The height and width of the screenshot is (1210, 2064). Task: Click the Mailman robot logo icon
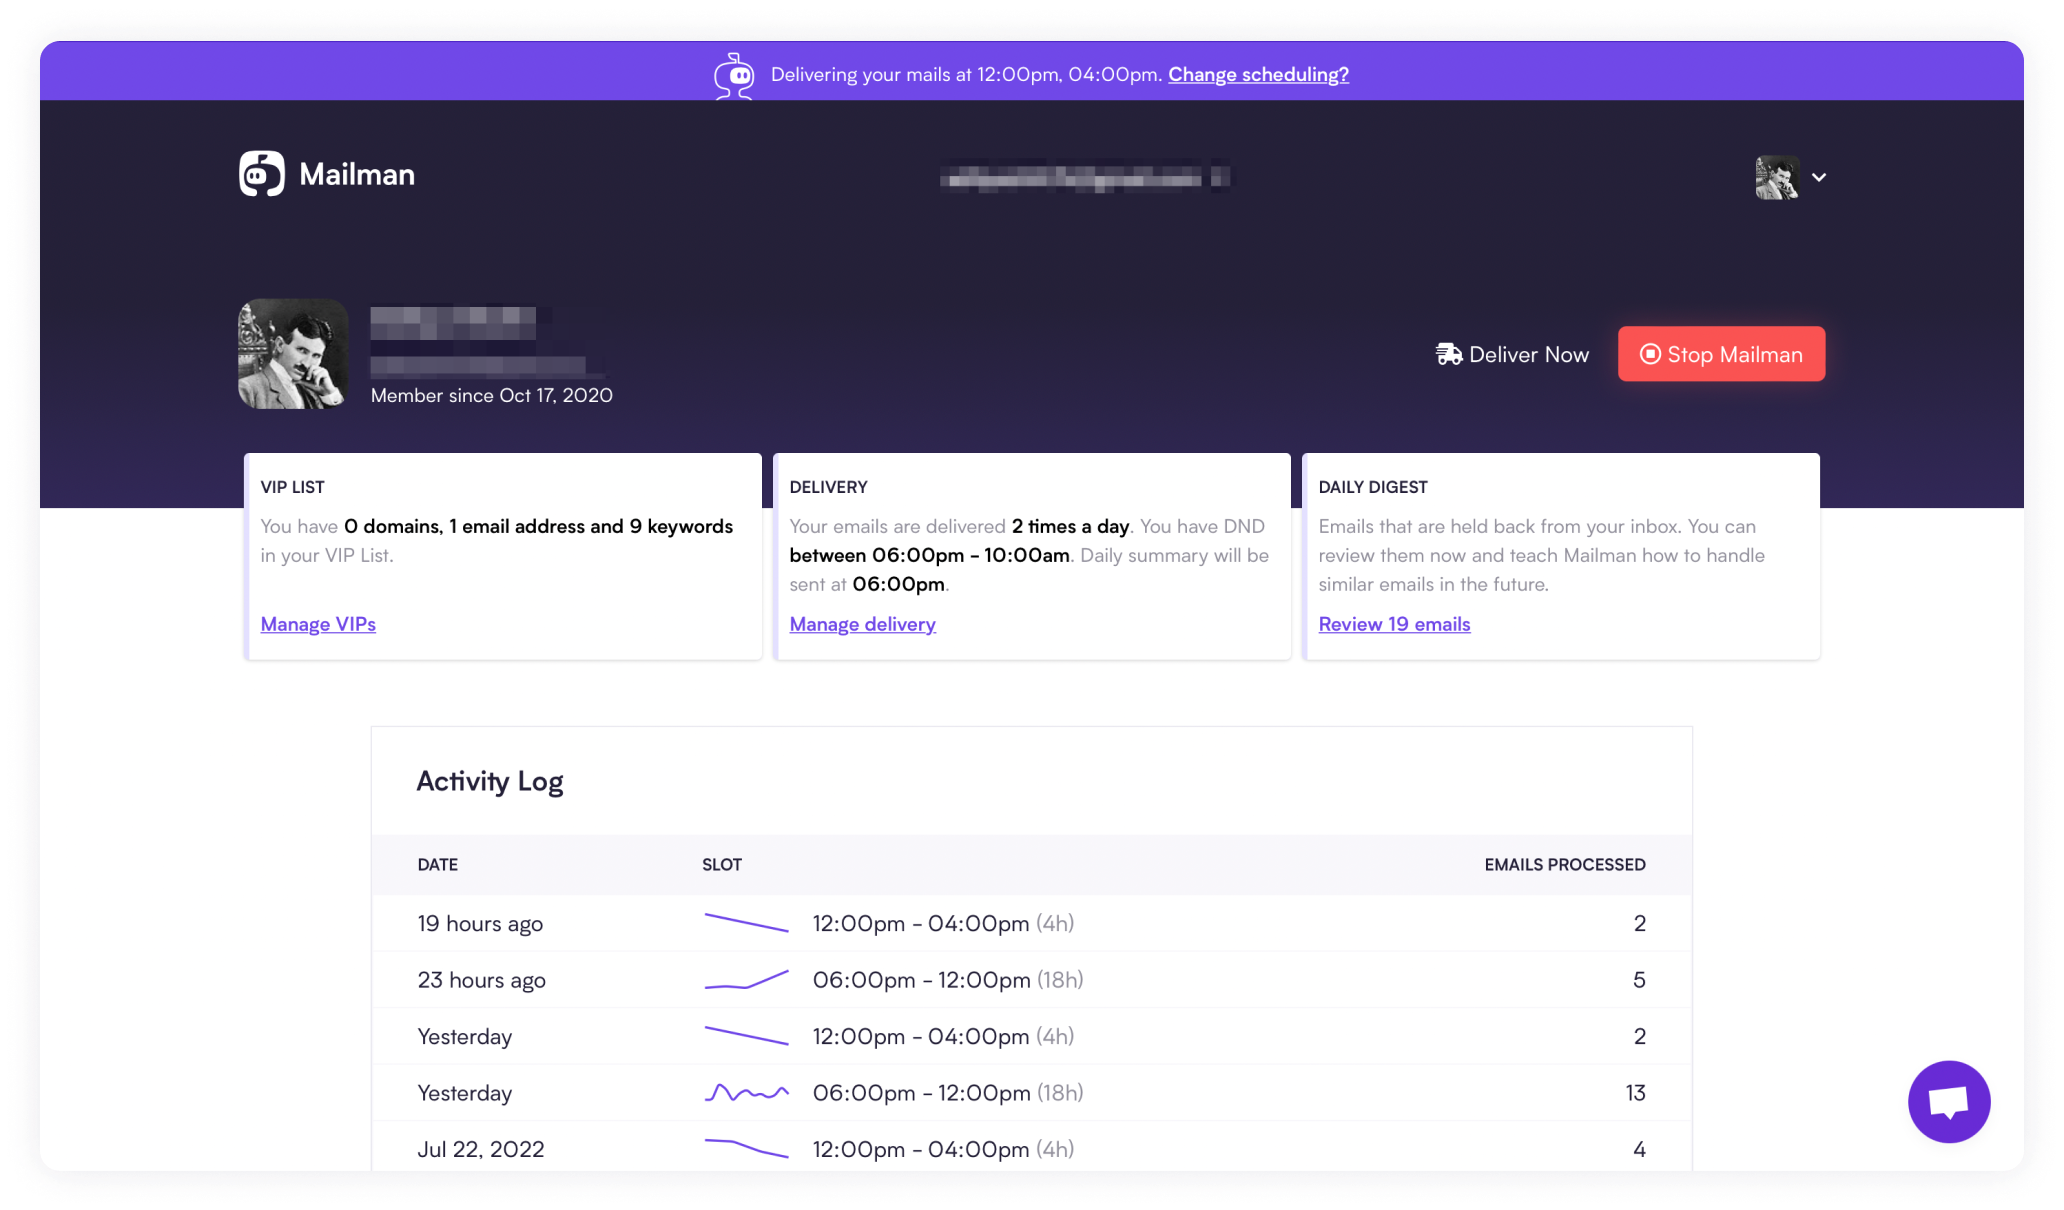pos(264,174)
